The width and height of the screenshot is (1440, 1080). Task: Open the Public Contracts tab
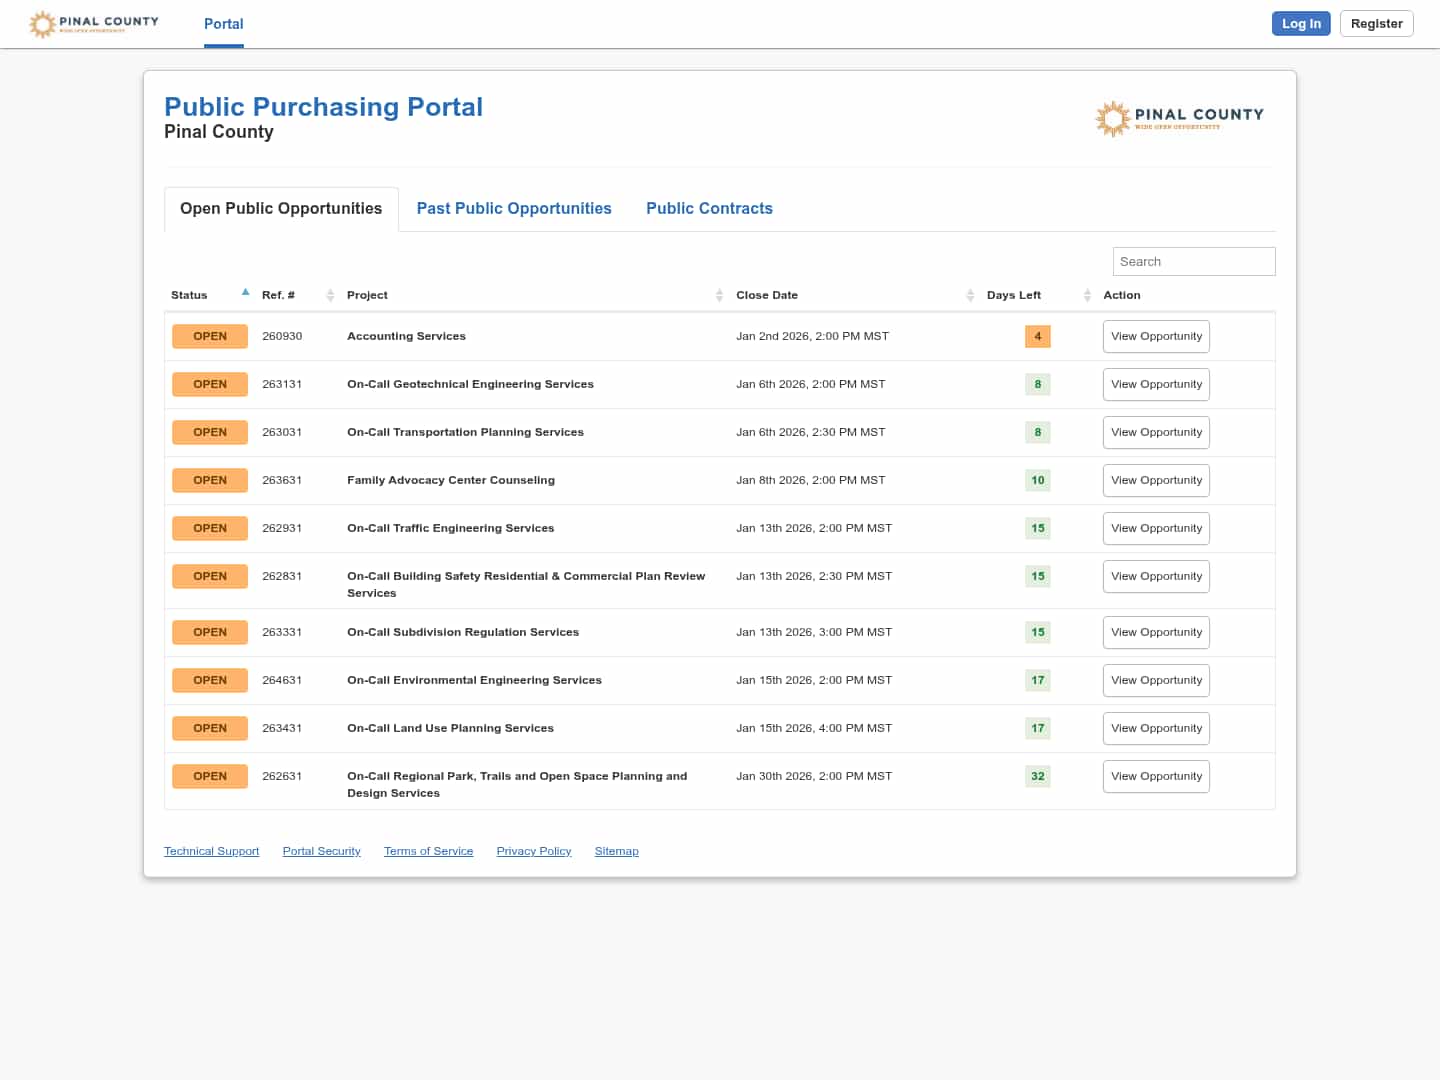pos(709,209)
